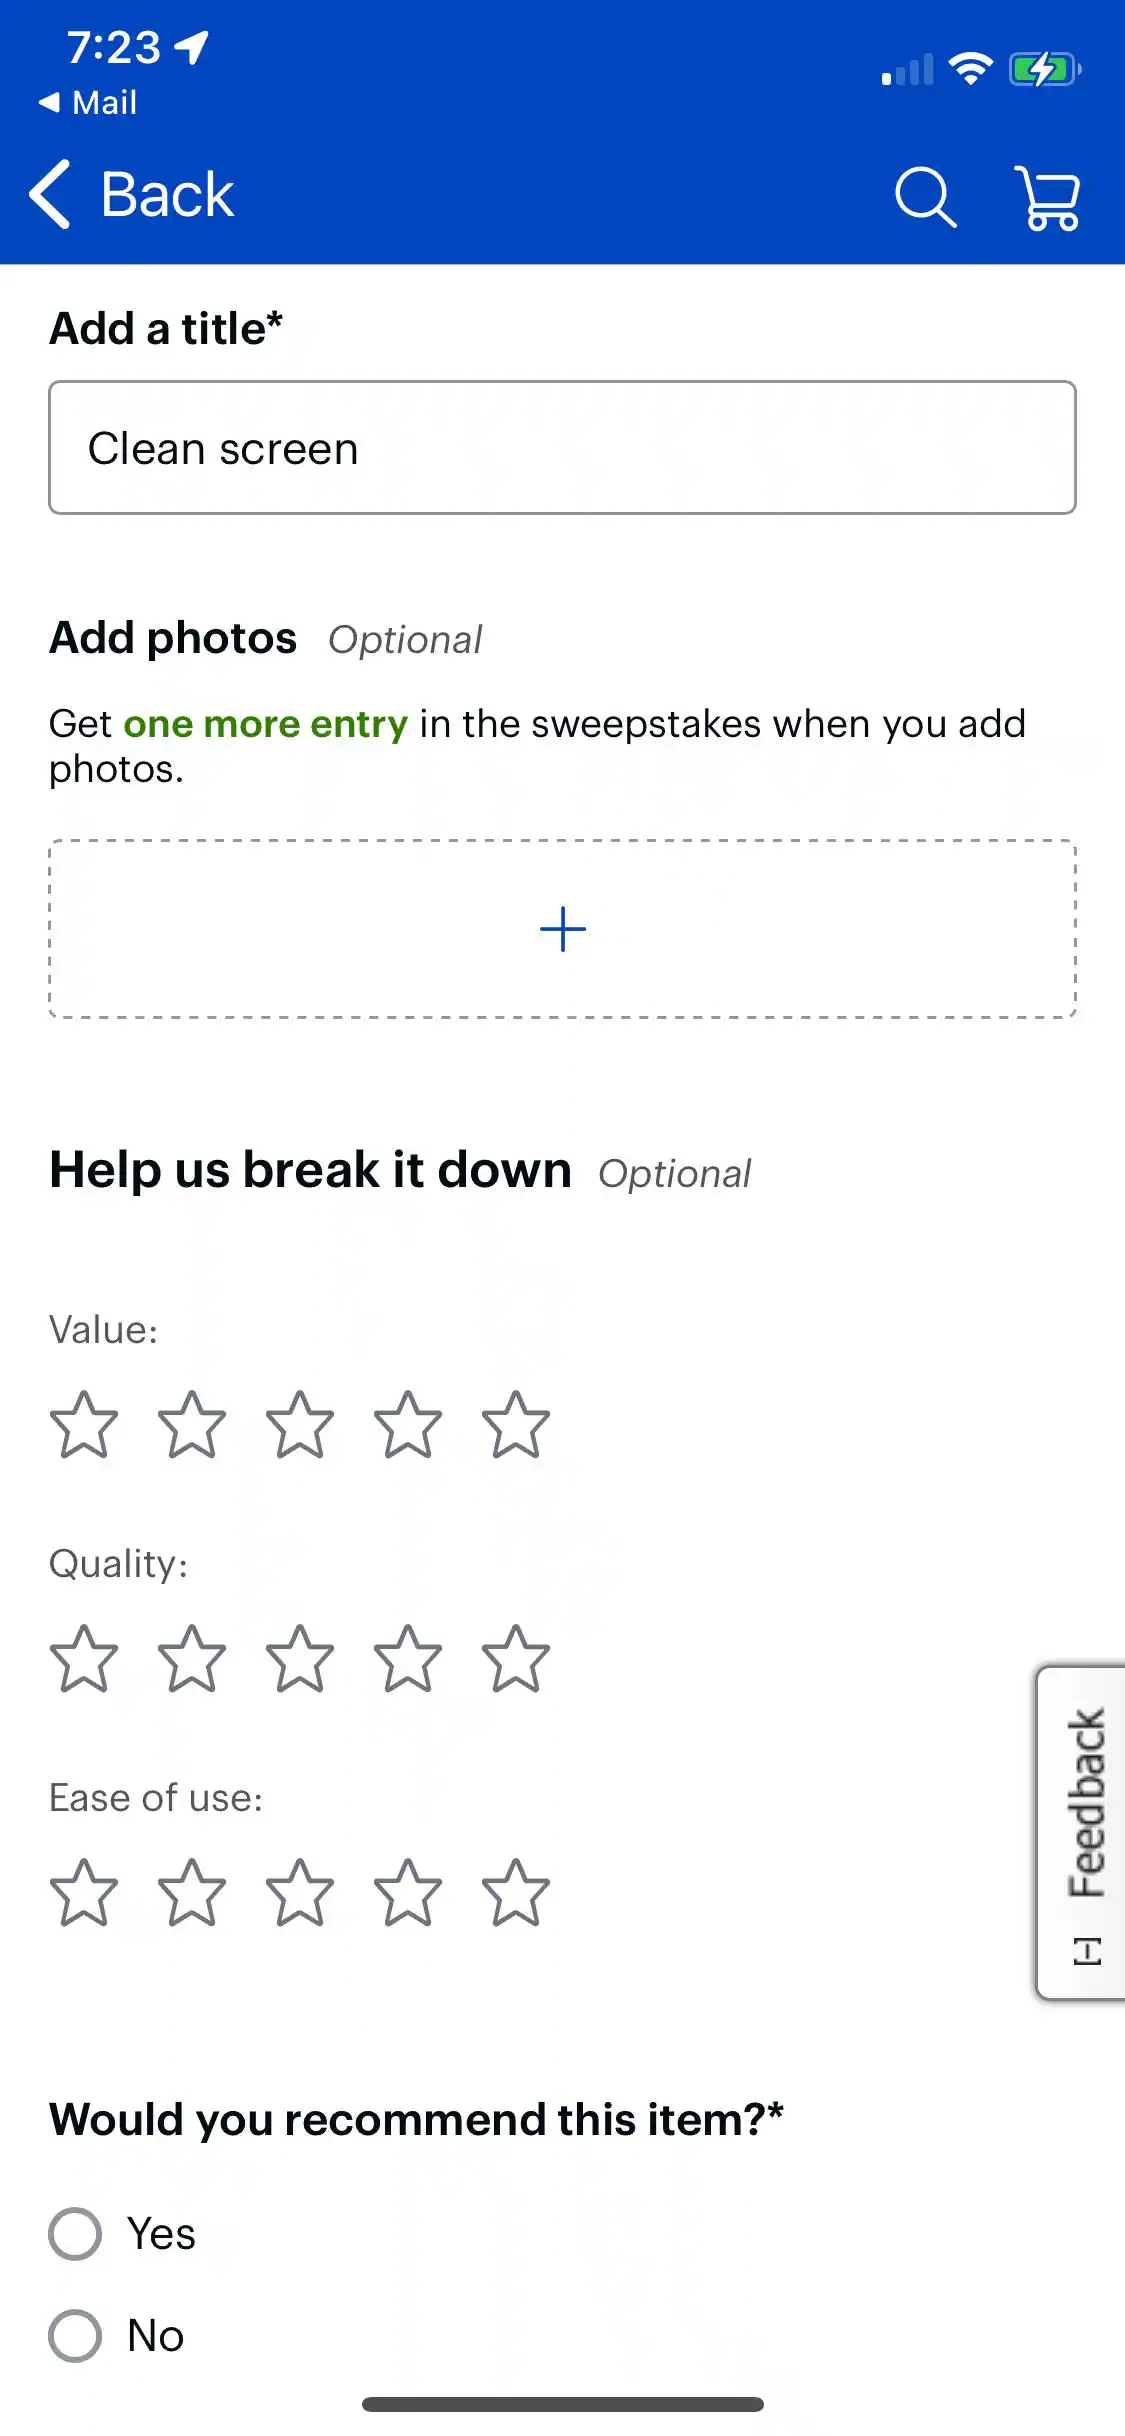Rate Ease of use three stars
The height and width of the screenshot is (2436, 1125).
click(x=300, y=1893)
